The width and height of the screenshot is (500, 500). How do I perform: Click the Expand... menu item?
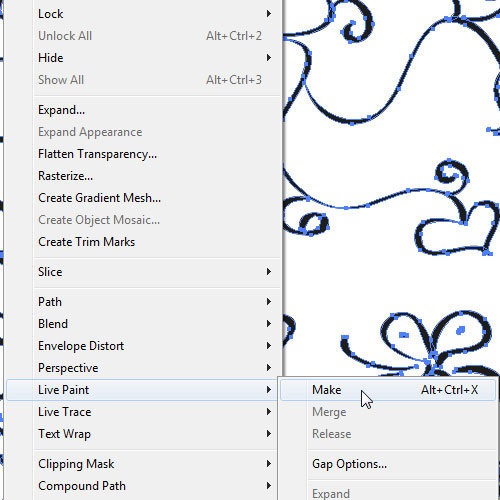(157, 110)
